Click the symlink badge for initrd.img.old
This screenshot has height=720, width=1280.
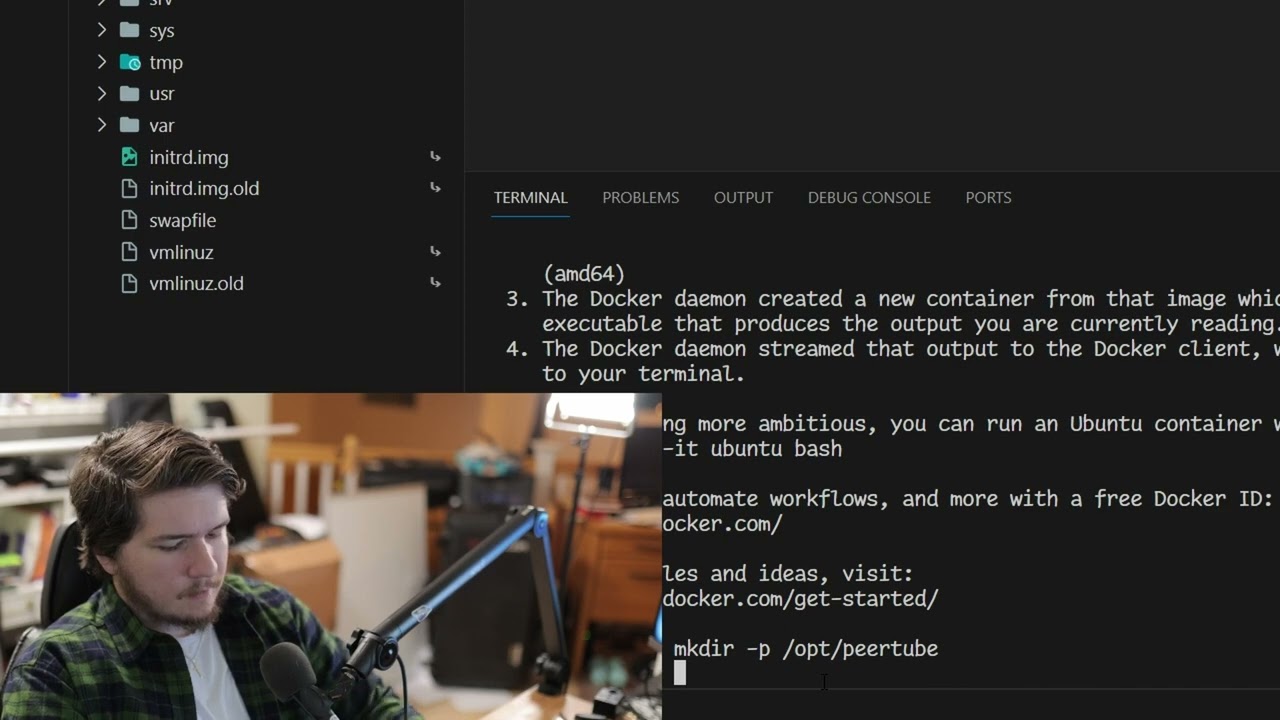point(435,188)
